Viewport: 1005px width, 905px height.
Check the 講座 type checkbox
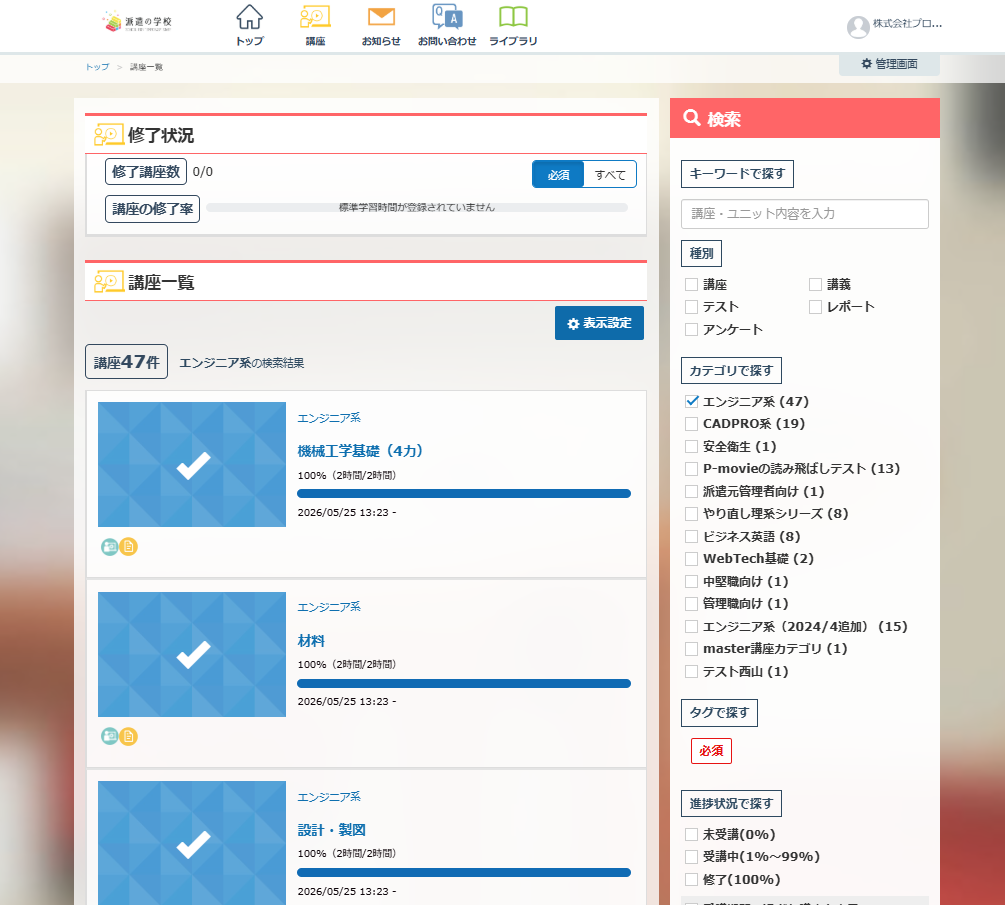[691, 285]
